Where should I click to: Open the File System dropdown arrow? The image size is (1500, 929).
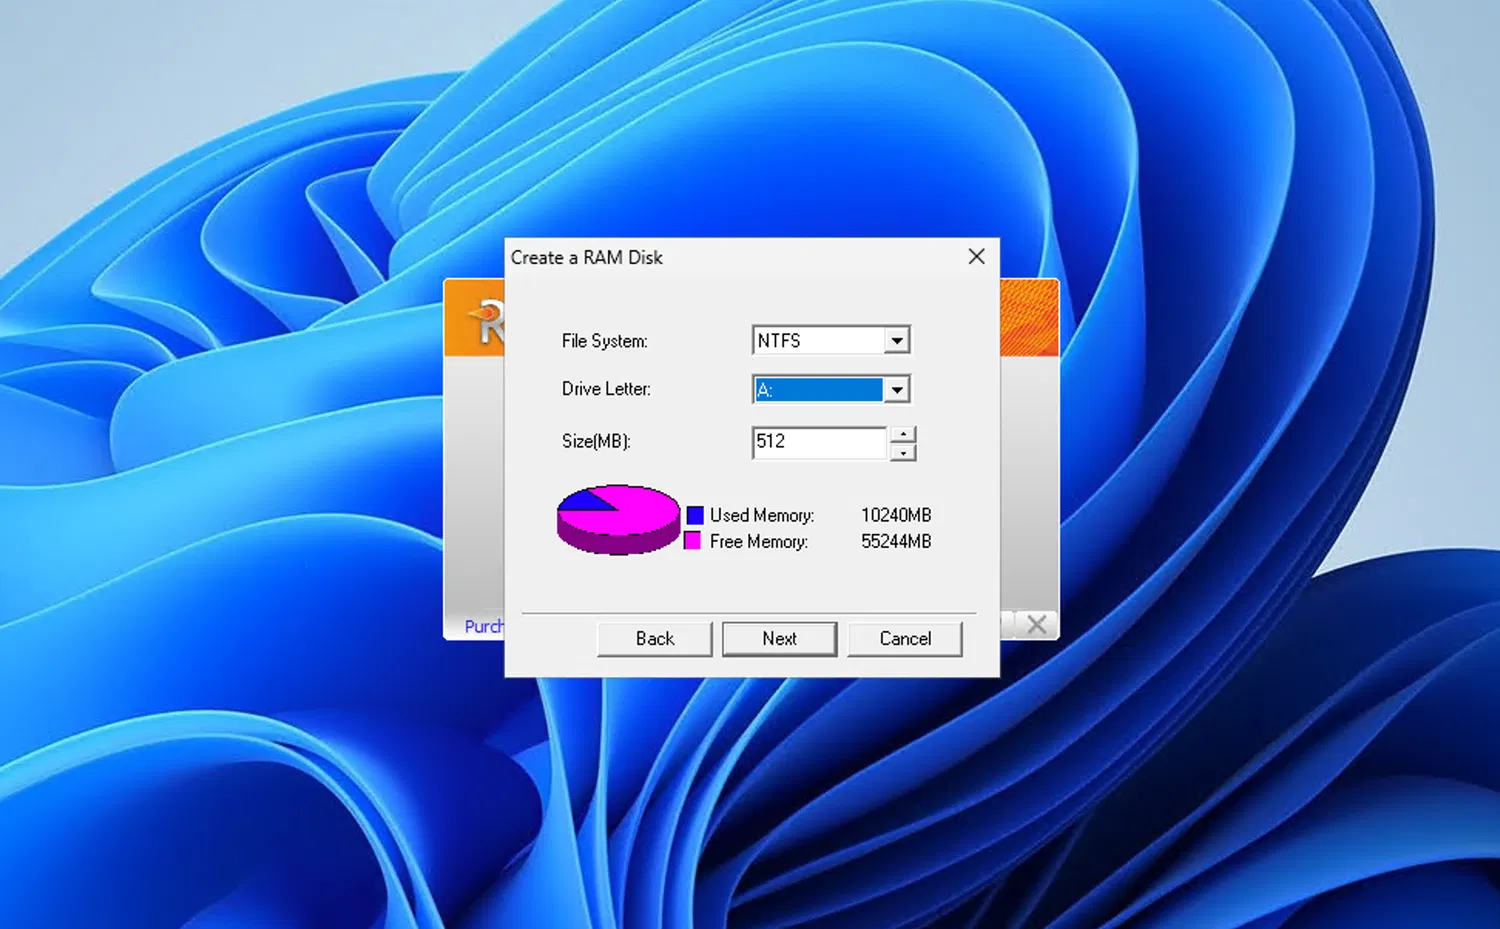pyautogui.click(x=897, y=341)
